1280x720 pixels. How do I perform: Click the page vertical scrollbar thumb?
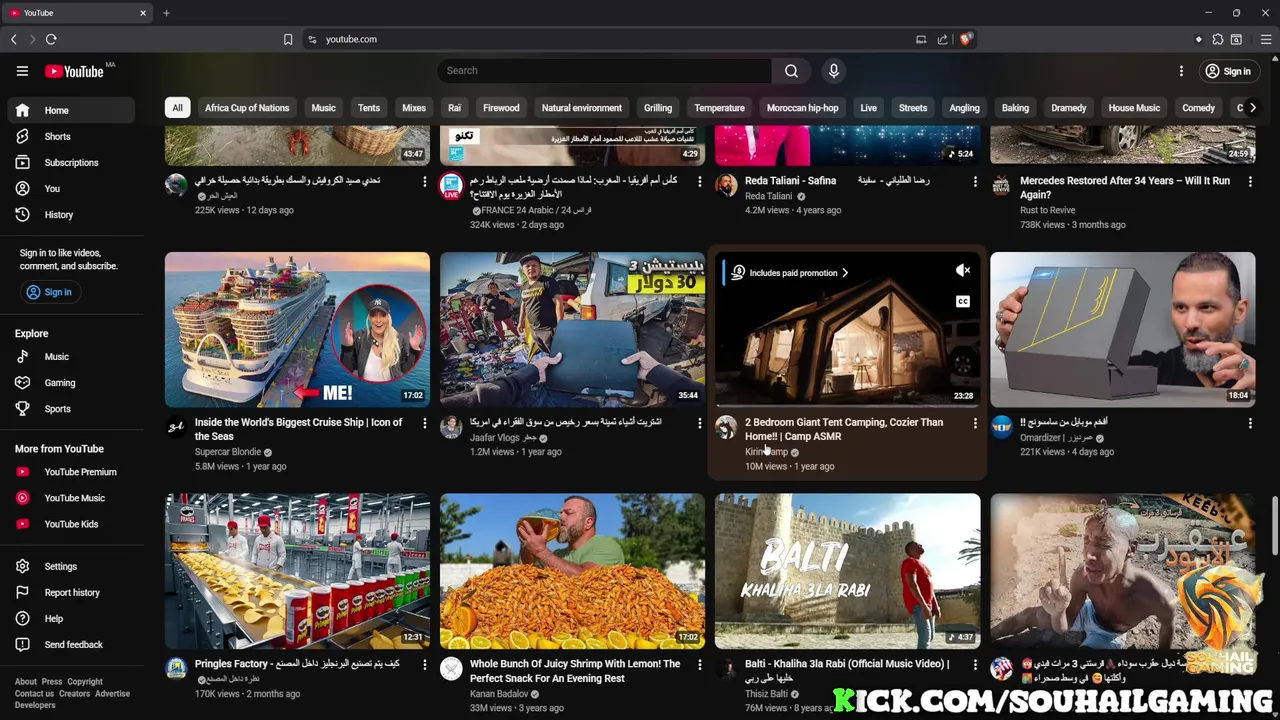click(x=1274, y=524)
